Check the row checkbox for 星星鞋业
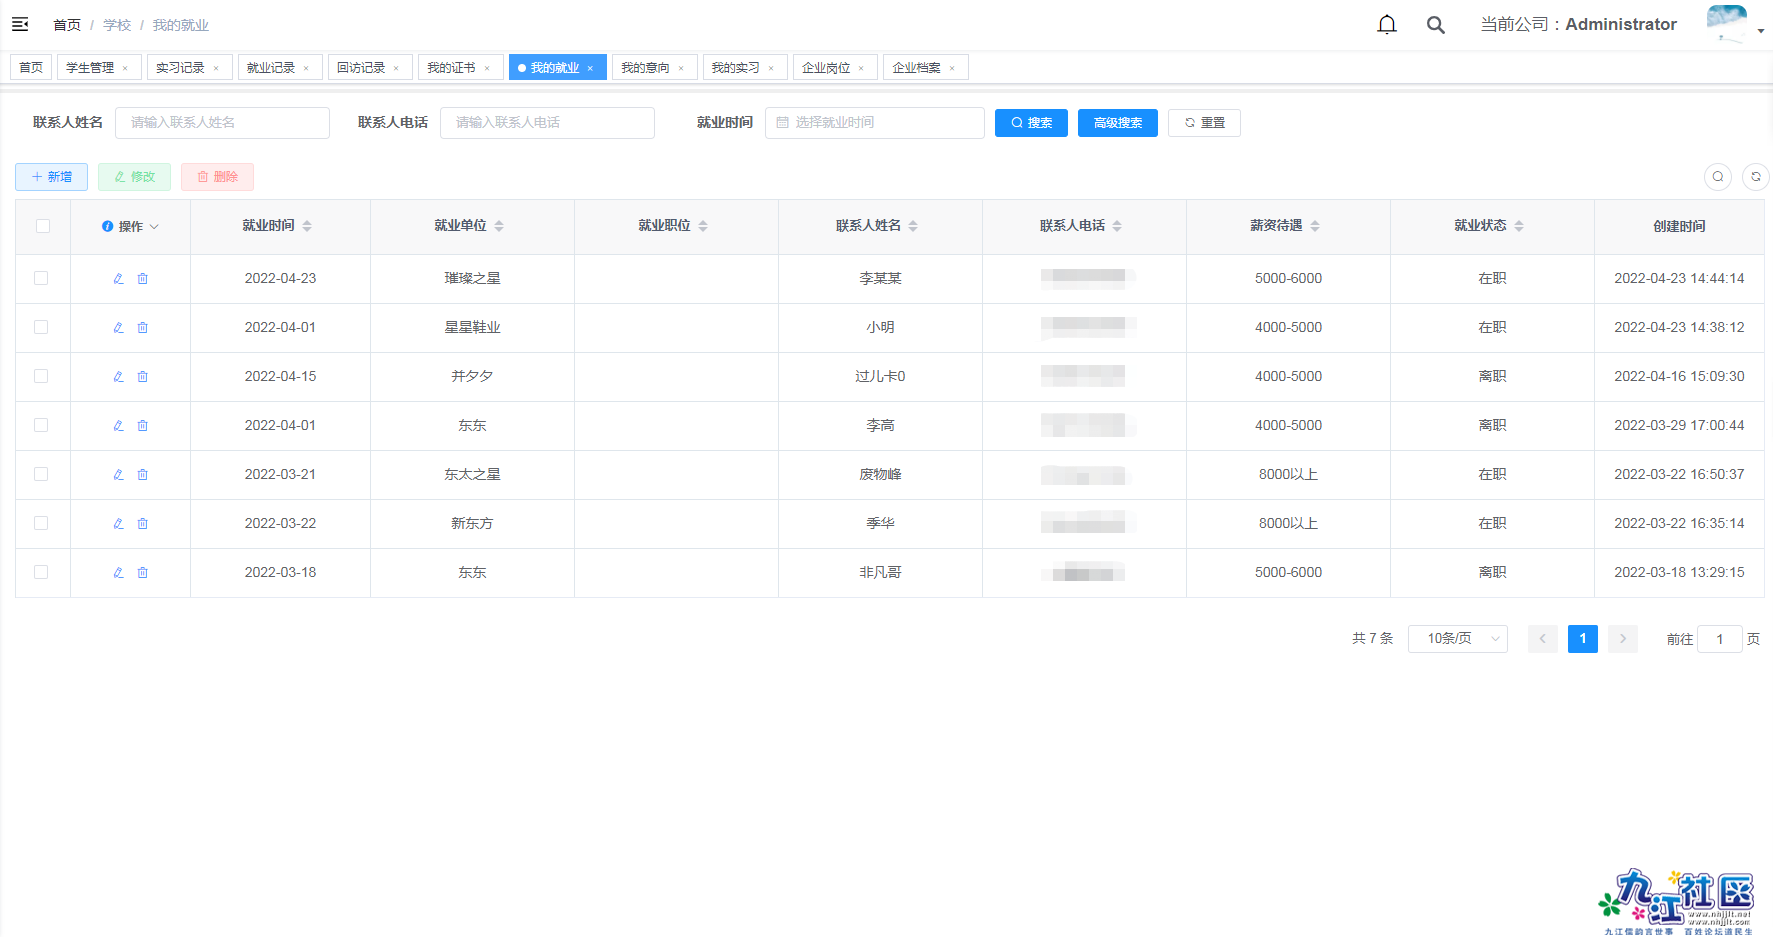 [x=42, y=327]
